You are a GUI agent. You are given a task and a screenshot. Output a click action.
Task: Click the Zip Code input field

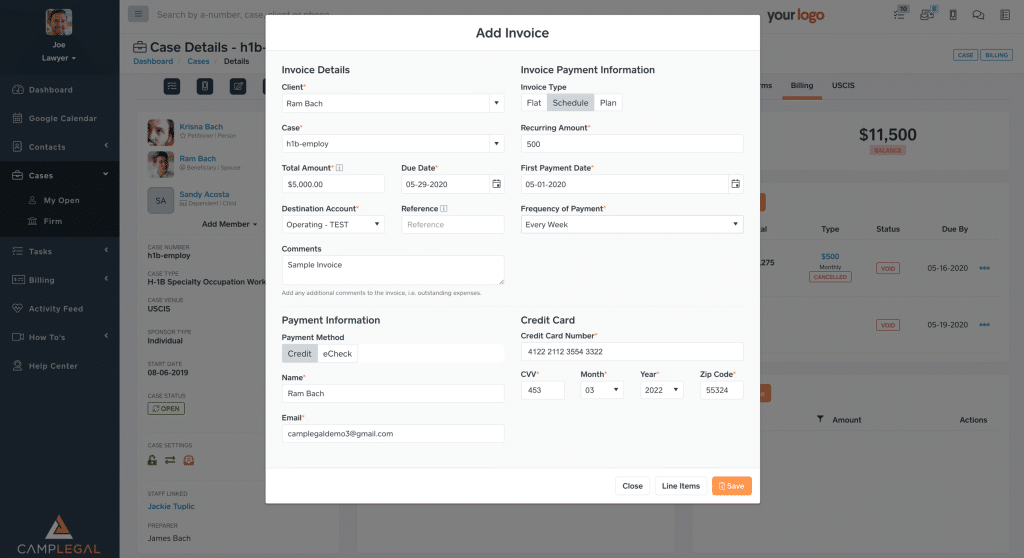click(722, 390)
